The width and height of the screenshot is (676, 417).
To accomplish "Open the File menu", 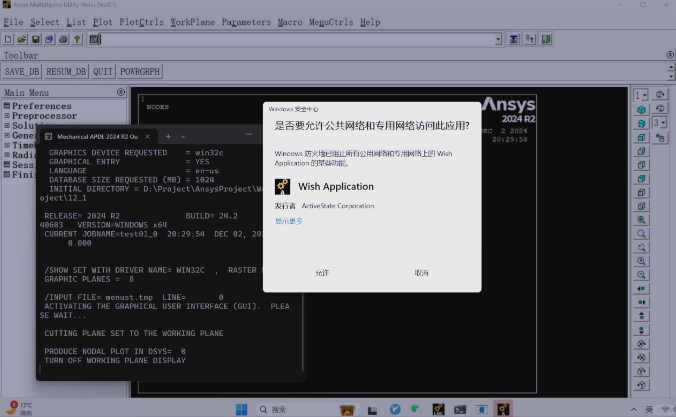I will pos(13,22).
